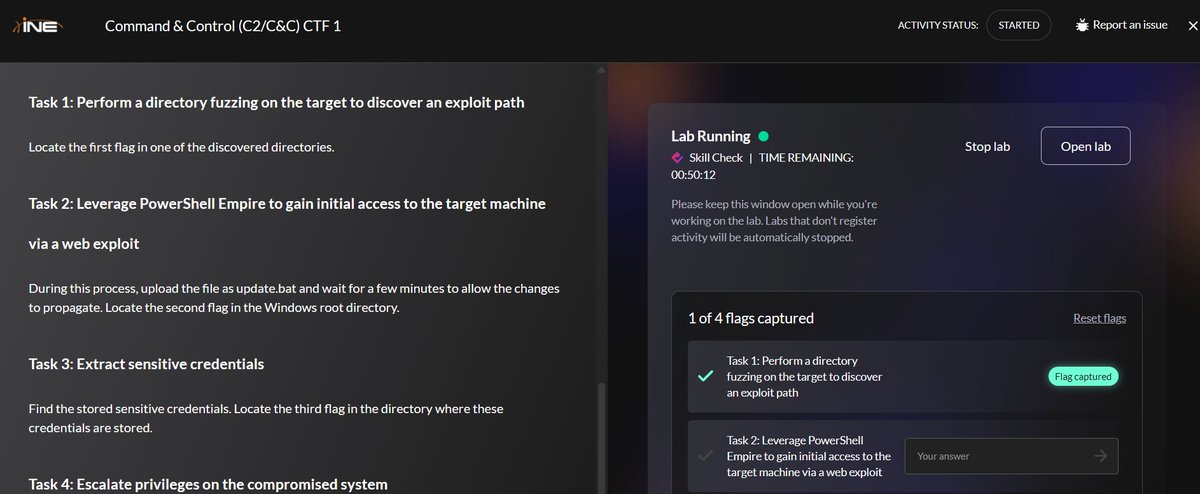Click the Skill Check badge icon
This screenshot has width=1200, height=494.
click(677, 158)
